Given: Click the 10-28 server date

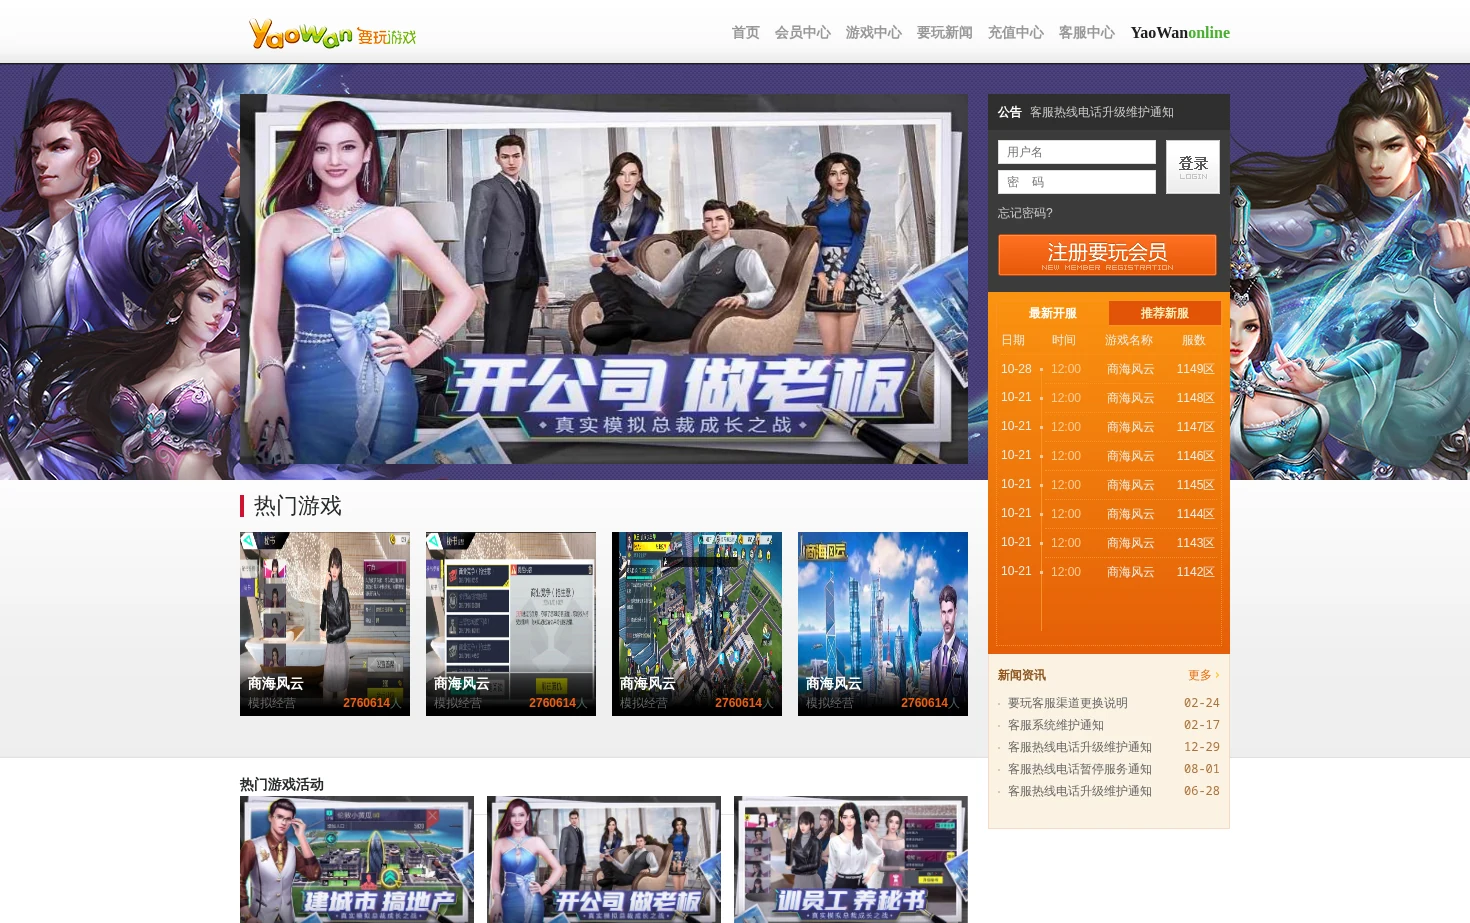Looking at the screenshot, I should [1016, 369].
